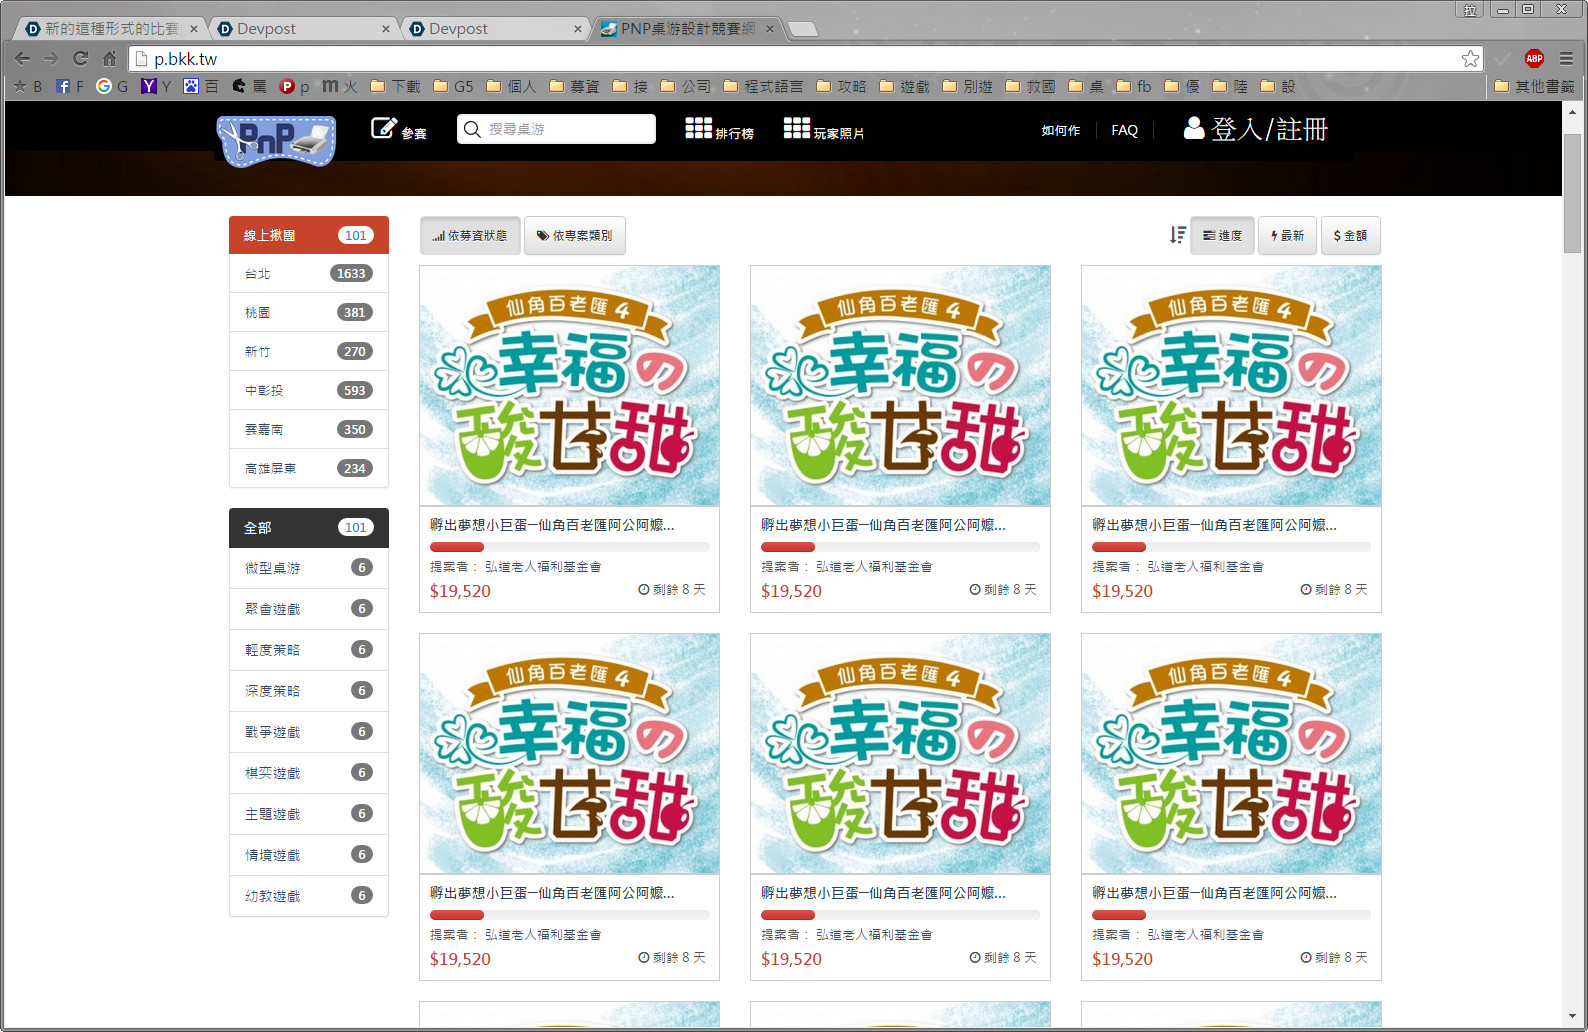1588x1032 pixels.
Task: Open the Baidu 百 bookmark
Action: [x=201, y=87]
